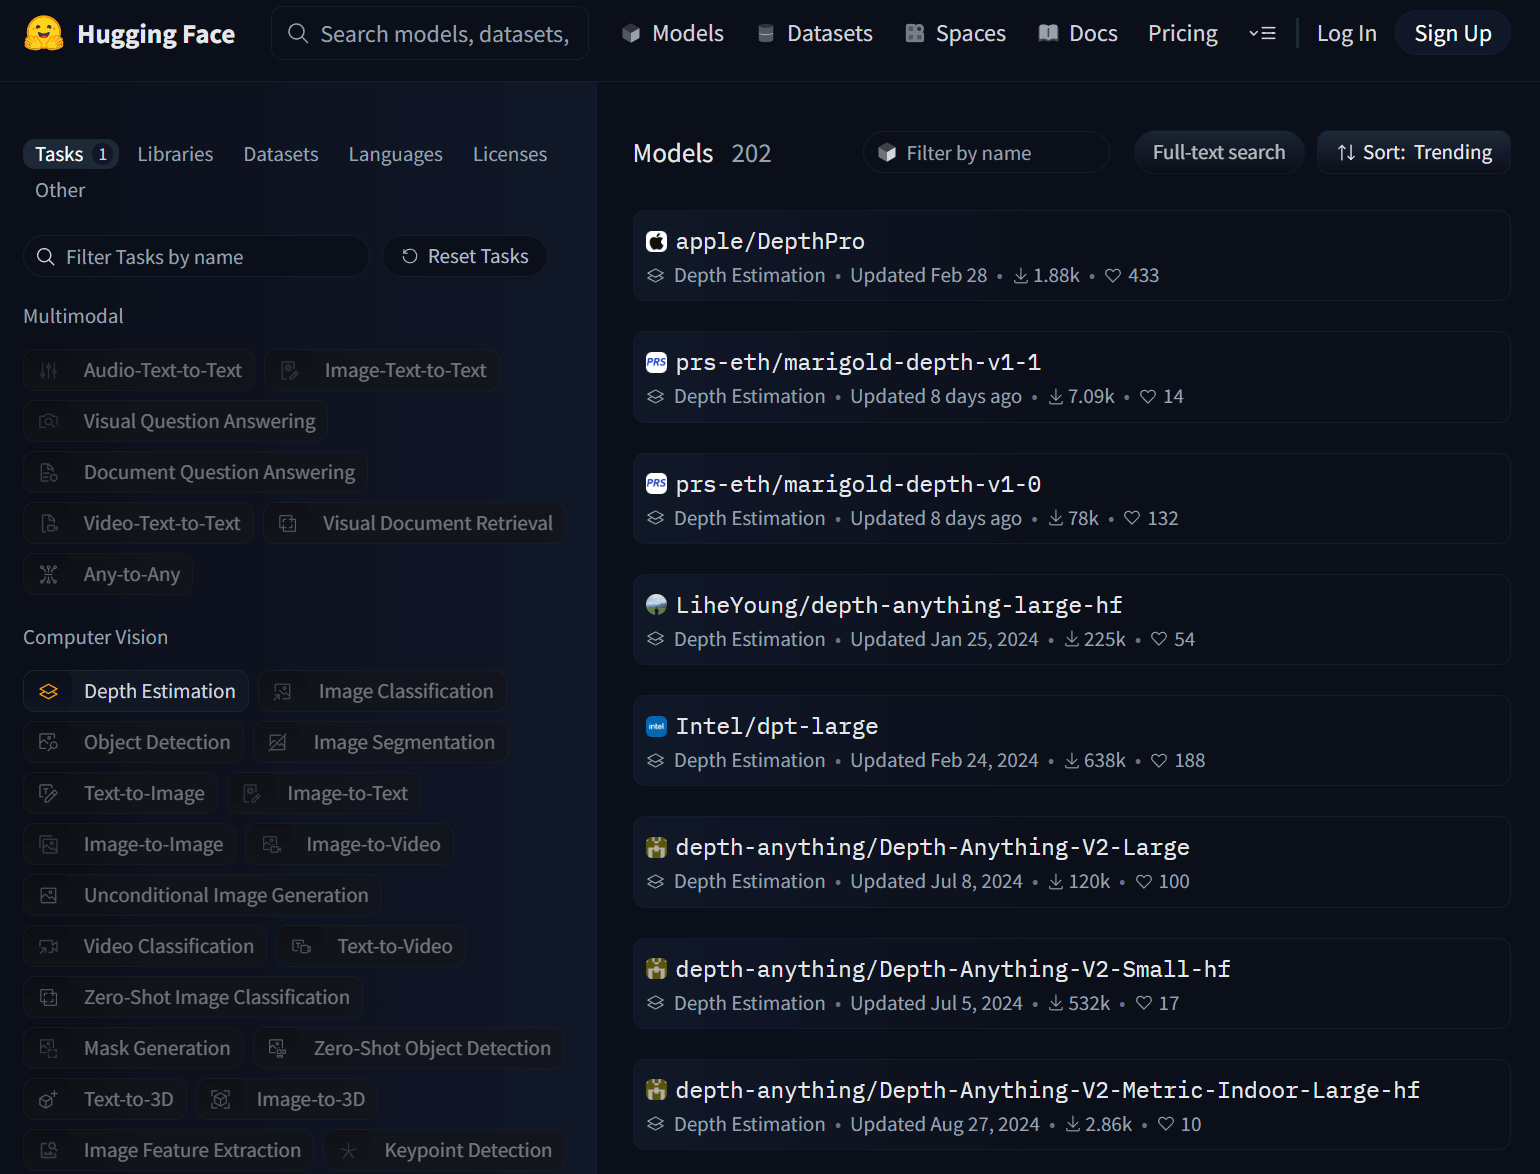Switch to the Datasets filter tab

point(281,154)
